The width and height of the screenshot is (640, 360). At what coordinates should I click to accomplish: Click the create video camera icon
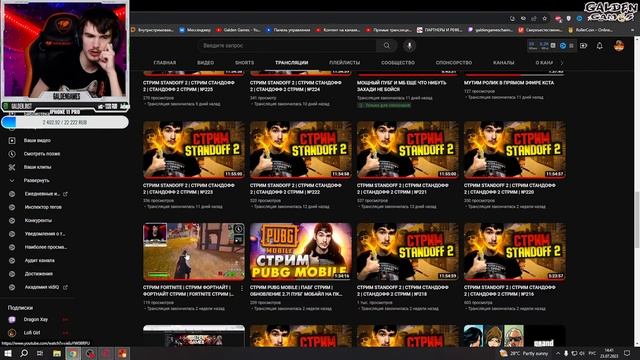(583, 46)
